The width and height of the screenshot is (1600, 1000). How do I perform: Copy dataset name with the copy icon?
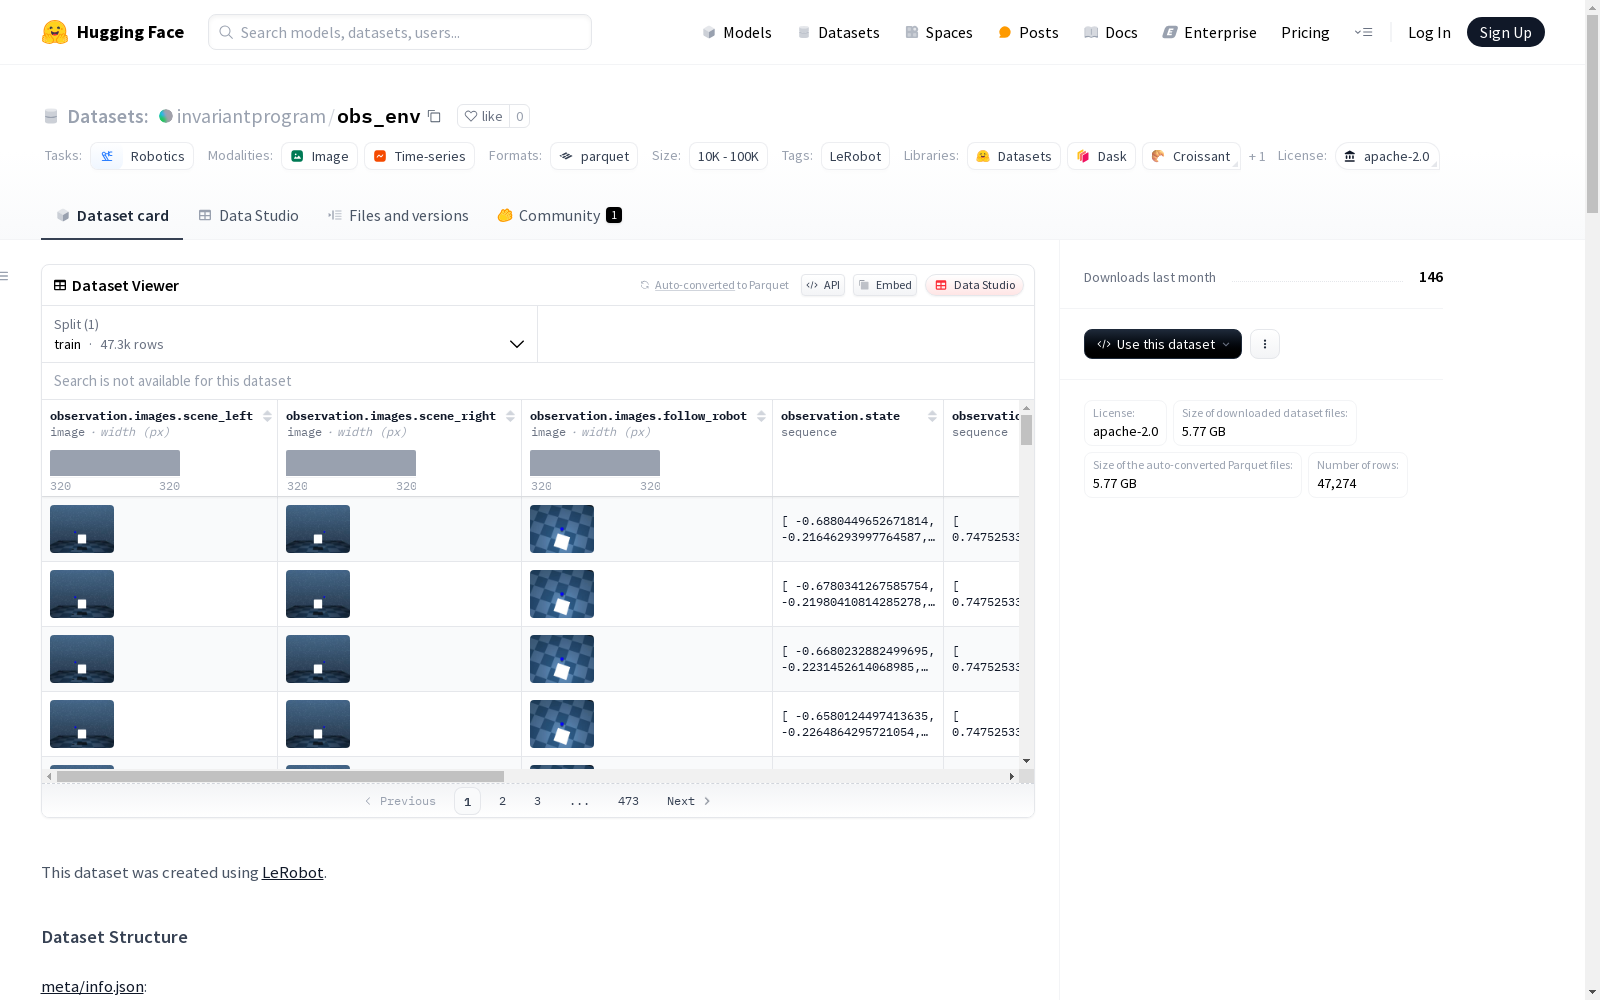tap(434, 116)
